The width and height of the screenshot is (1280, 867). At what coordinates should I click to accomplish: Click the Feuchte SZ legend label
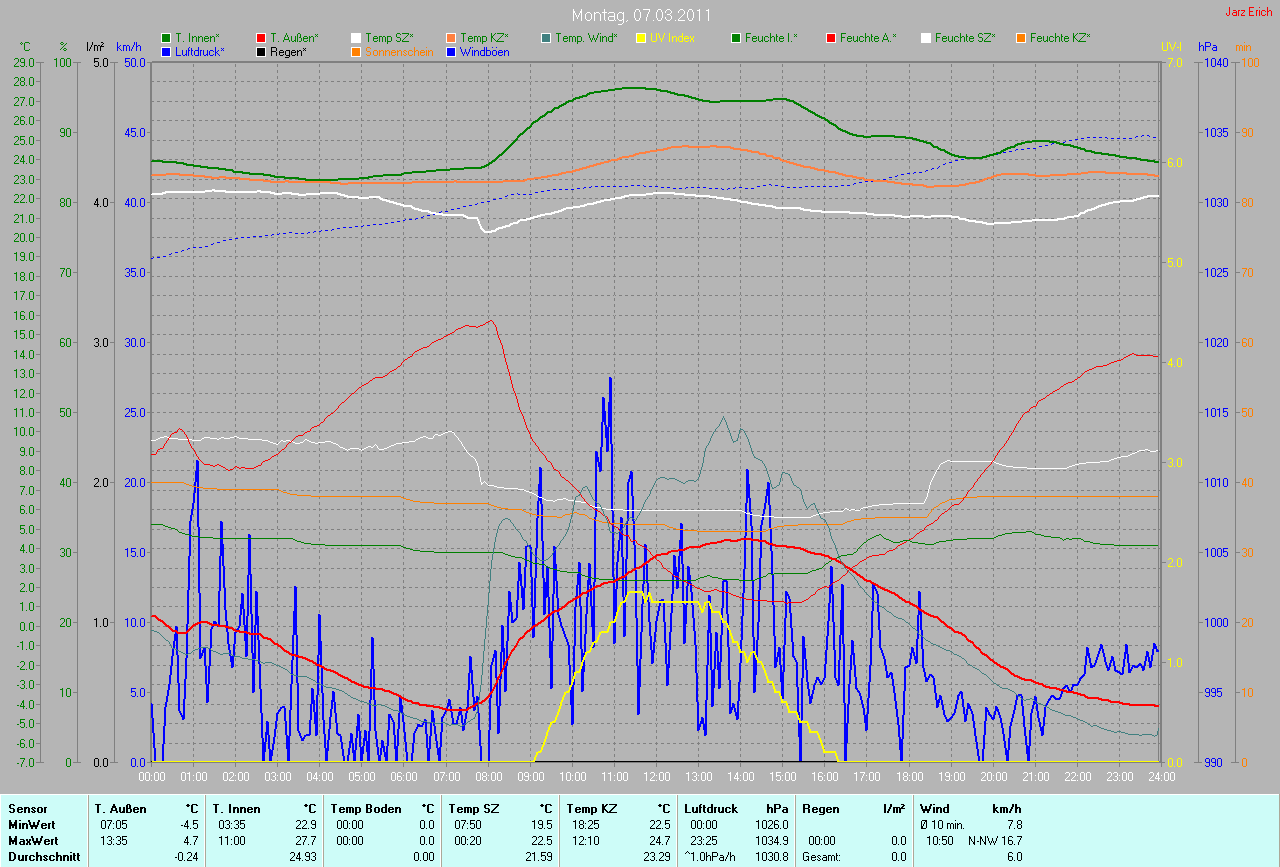965,38
